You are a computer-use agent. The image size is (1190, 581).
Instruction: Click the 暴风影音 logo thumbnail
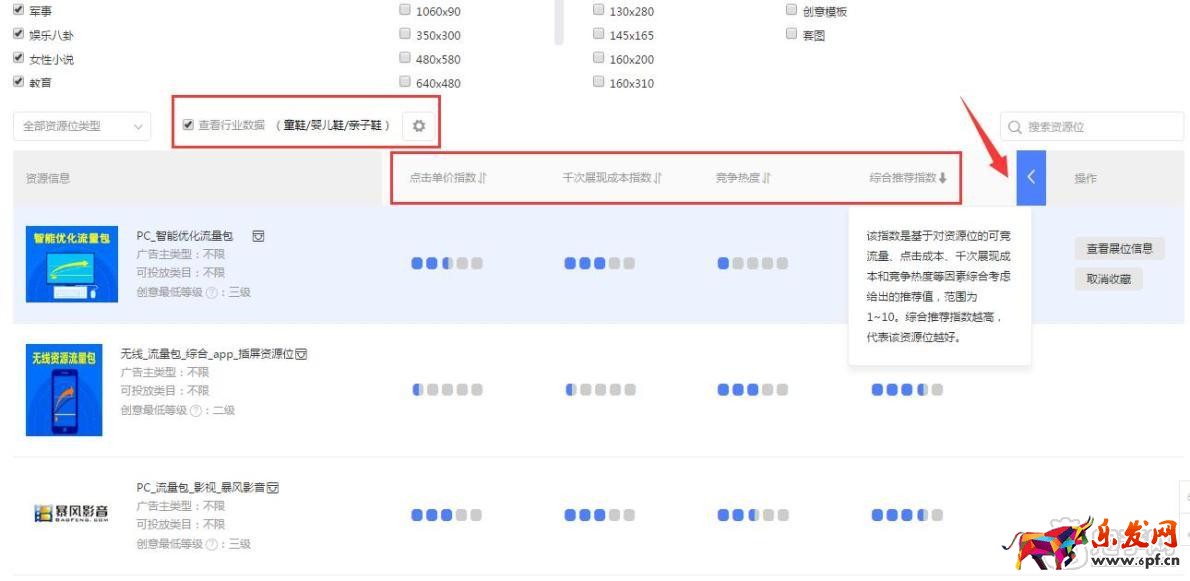tap(71, 514)
